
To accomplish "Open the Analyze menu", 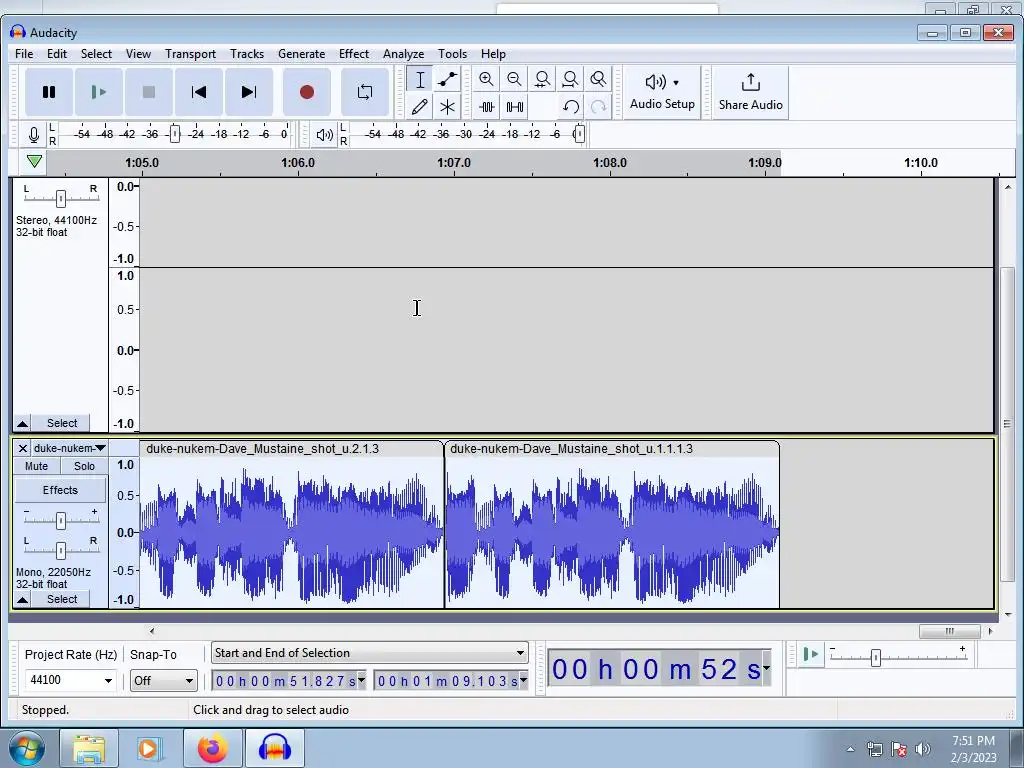I will pos(403,54).
